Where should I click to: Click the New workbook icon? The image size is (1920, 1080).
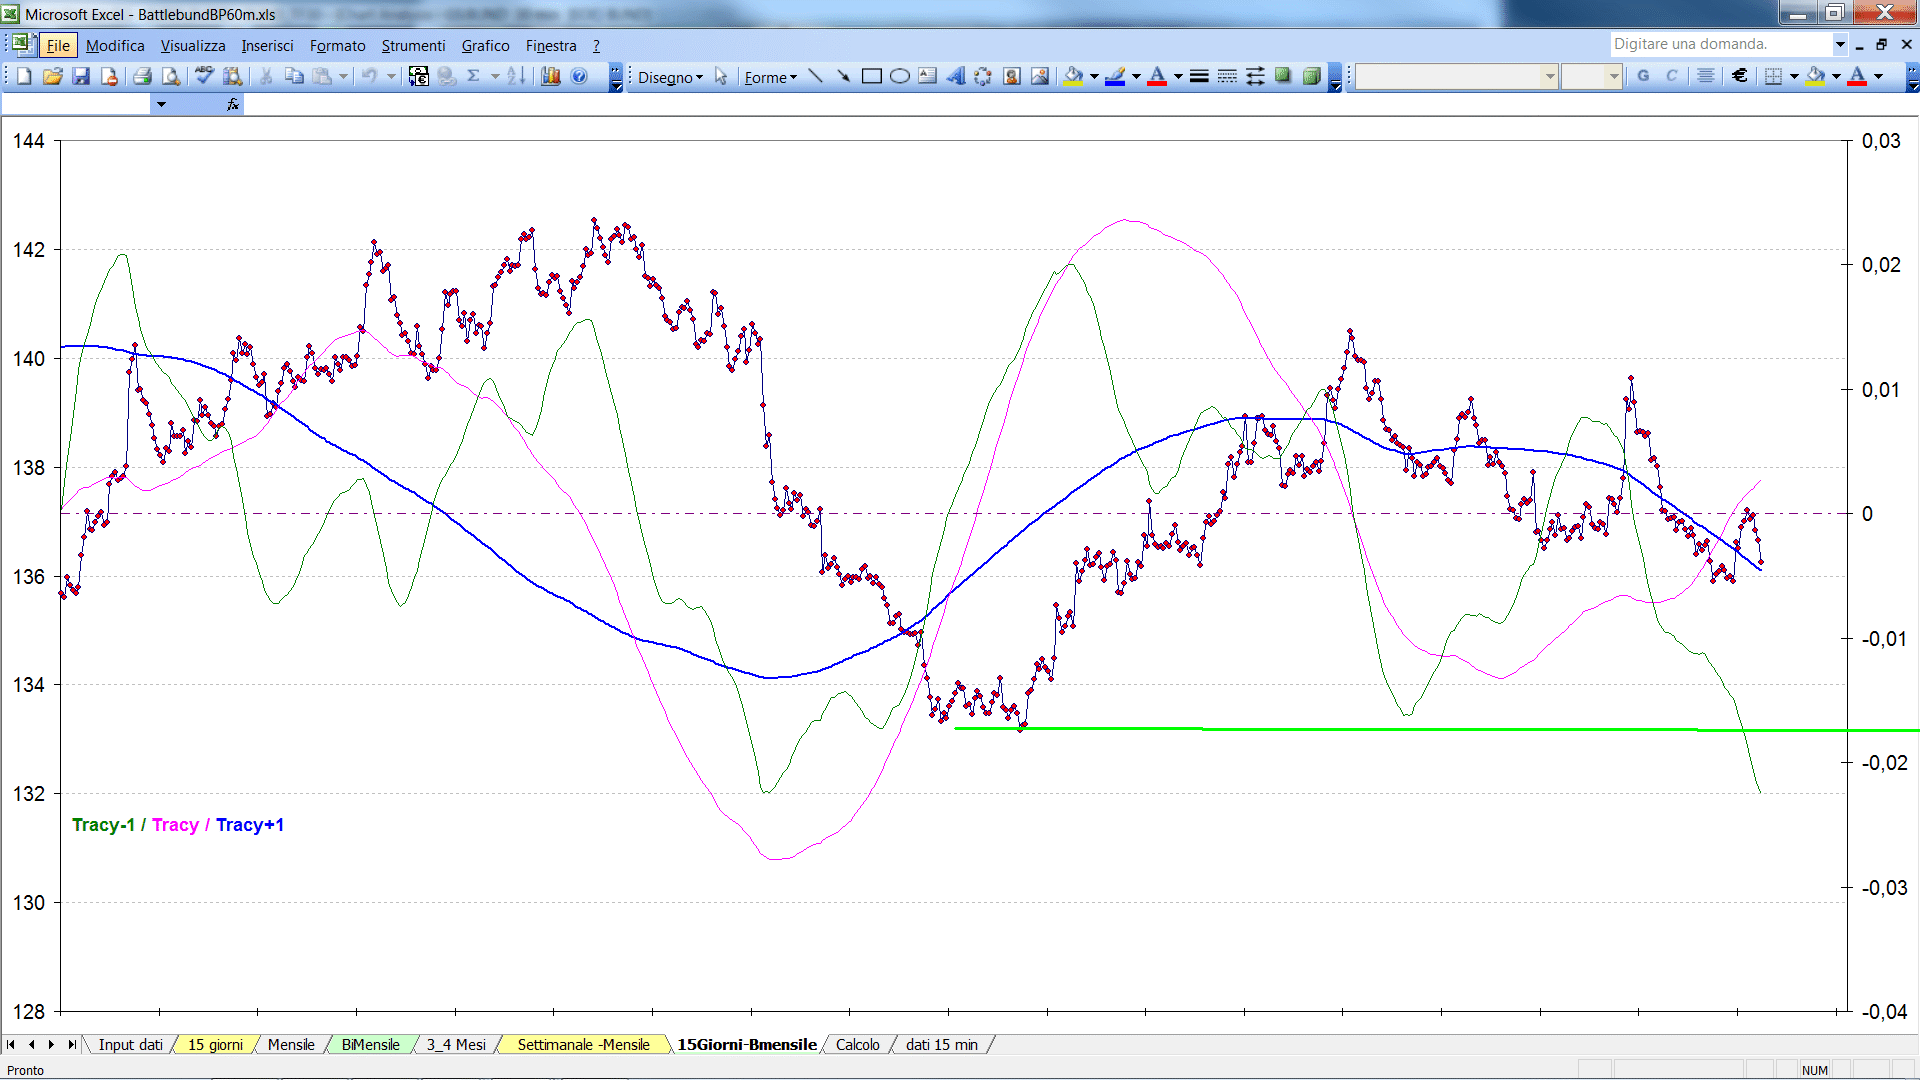tap(24, 76)
